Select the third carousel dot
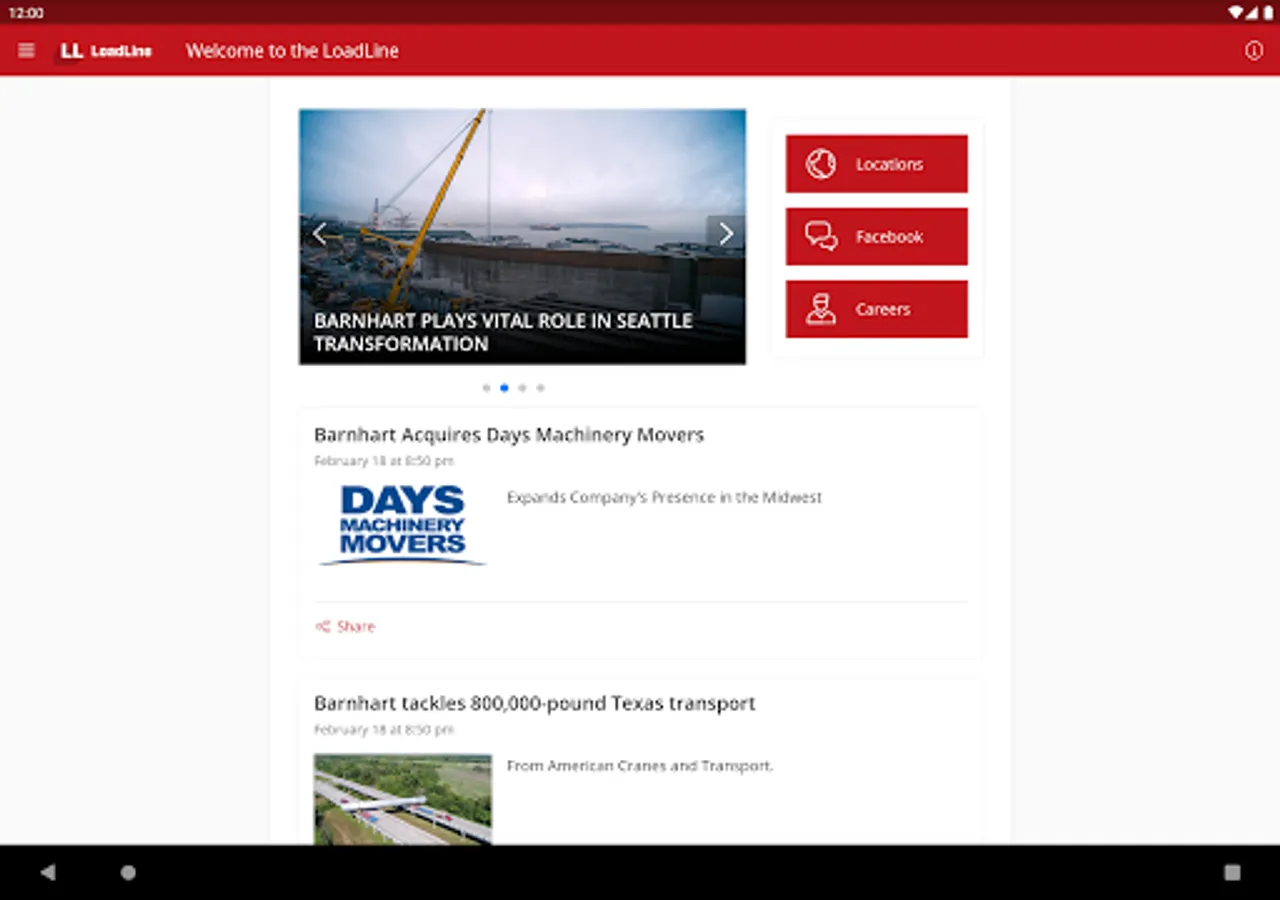The width and height of the screenshot is (1280, 900). tap(522, 388)
